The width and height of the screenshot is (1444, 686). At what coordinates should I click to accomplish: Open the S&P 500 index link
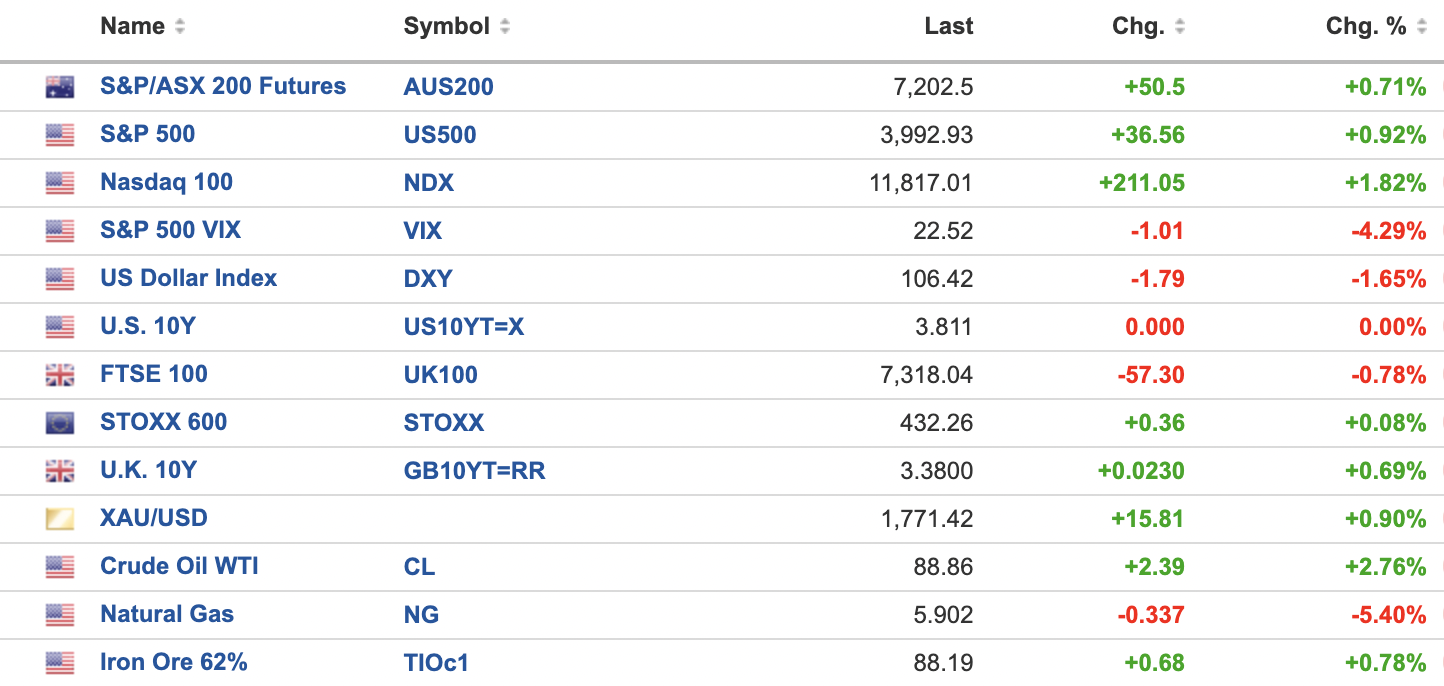coord(147,134)
